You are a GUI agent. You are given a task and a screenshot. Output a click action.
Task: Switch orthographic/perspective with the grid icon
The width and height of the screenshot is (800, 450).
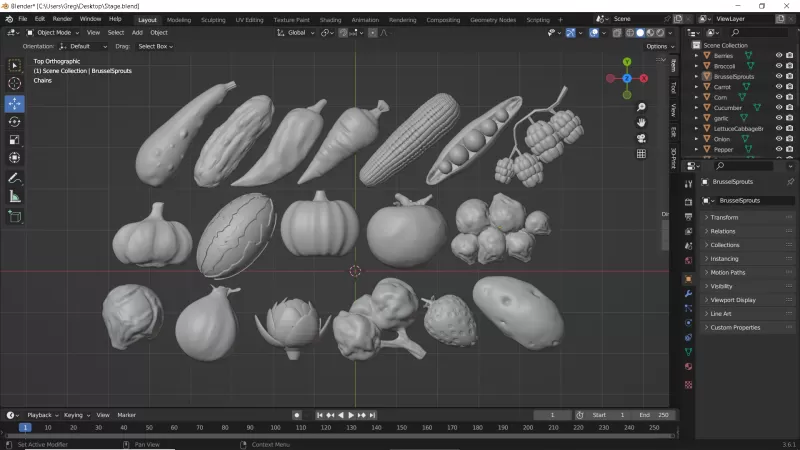click(x=641, y=154)
